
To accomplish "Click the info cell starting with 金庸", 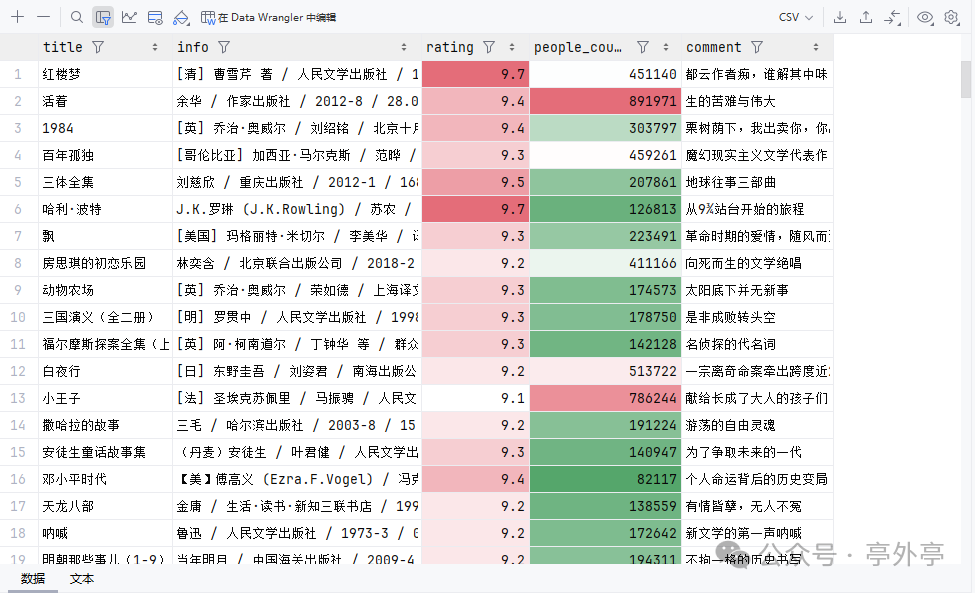I will pos(297,507).
